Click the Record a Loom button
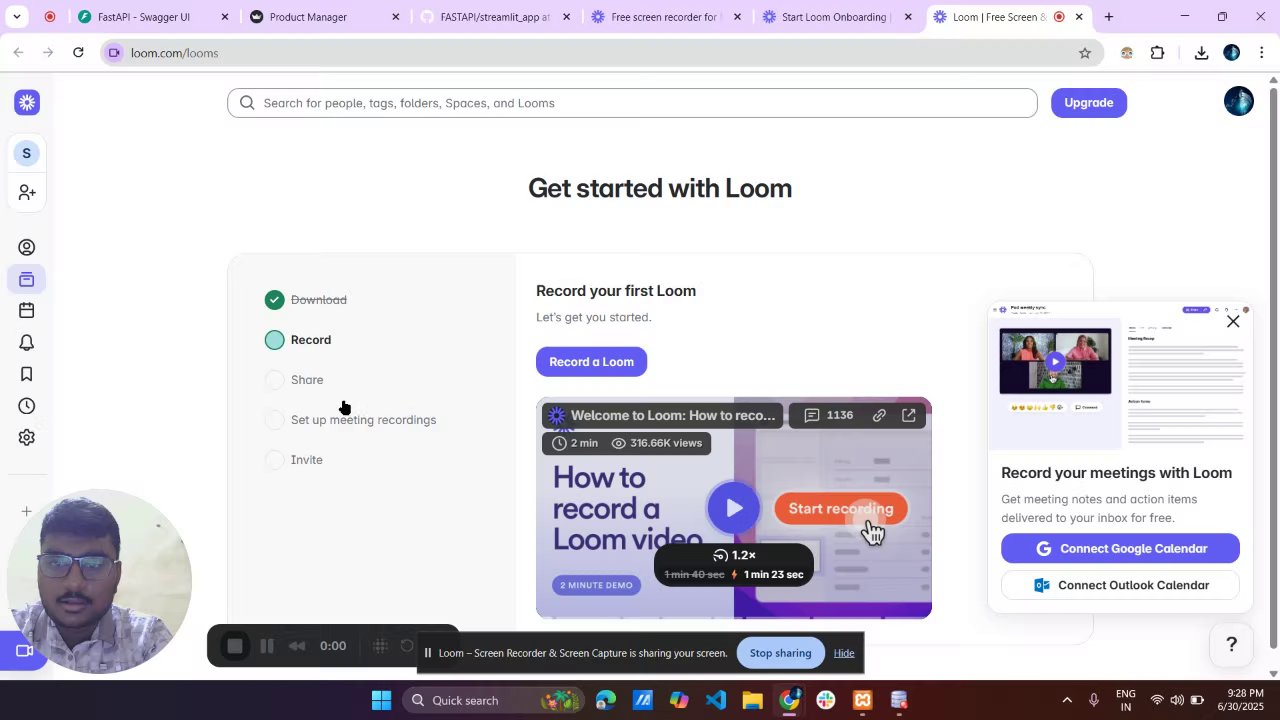1280x720 pixels. coord(591,362)
